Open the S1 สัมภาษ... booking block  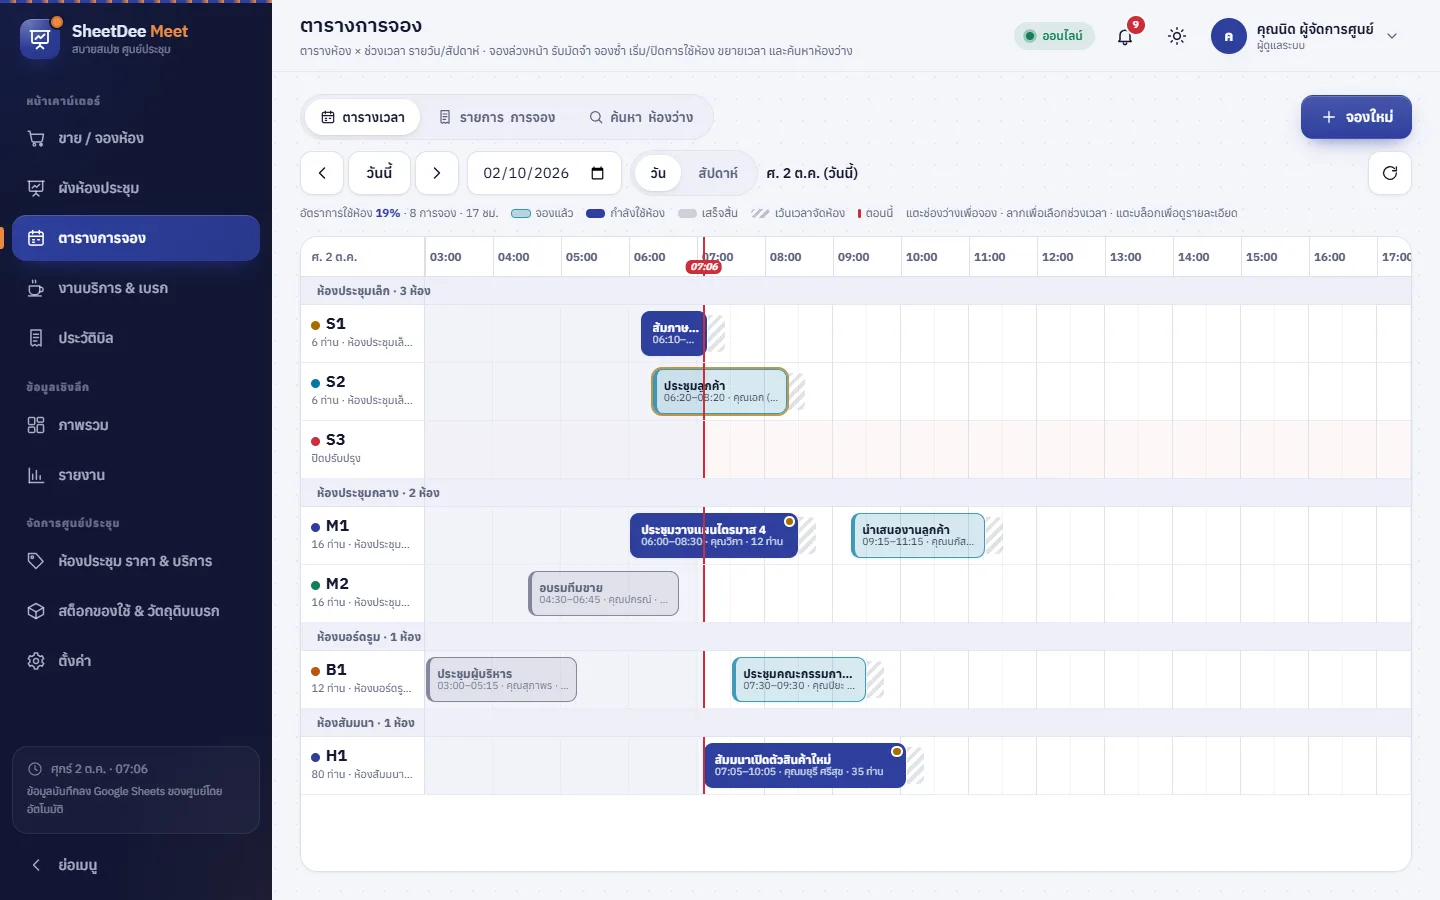pyautogui.click(x=673, y=333)
